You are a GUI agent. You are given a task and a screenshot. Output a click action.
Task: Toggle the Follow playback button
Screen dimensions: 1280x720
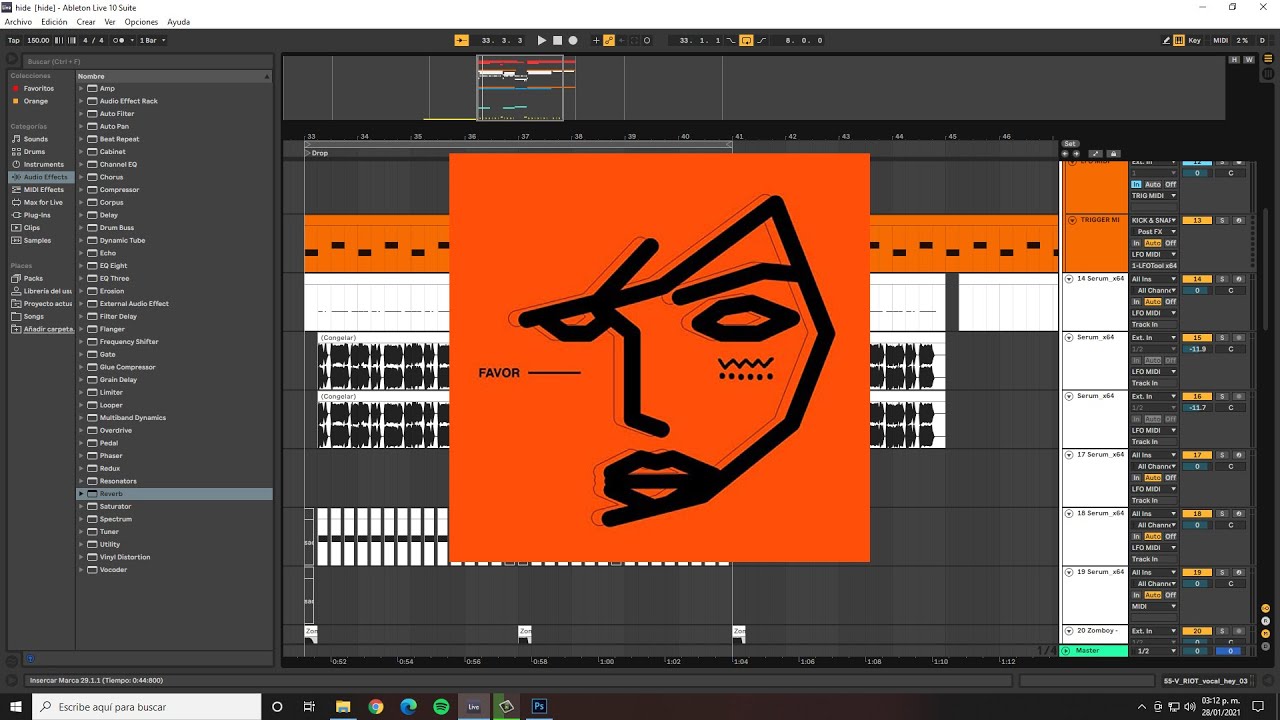[460, 40]
